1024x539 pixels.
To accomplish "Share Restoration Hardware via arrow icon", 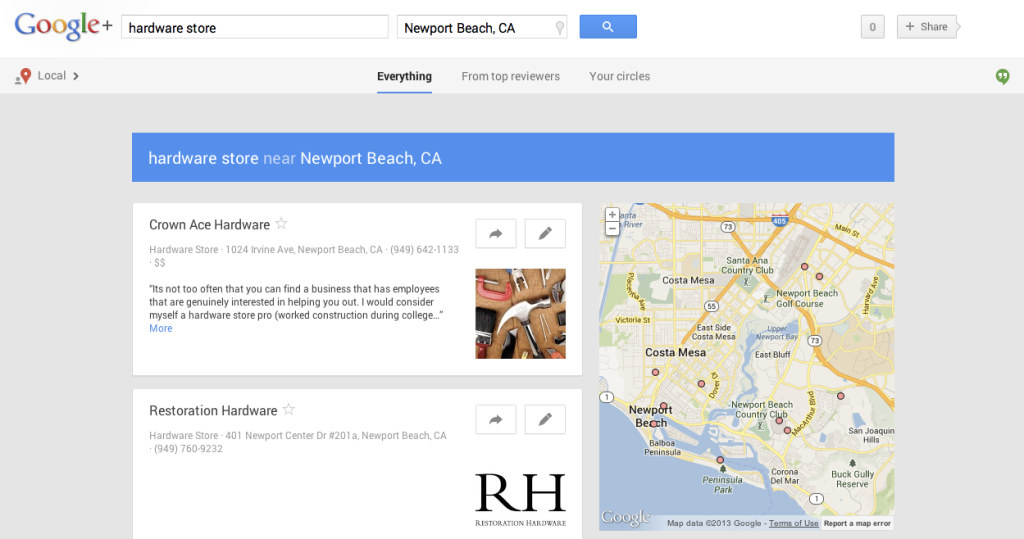I will pyautogui.click(x=496, y=419).
